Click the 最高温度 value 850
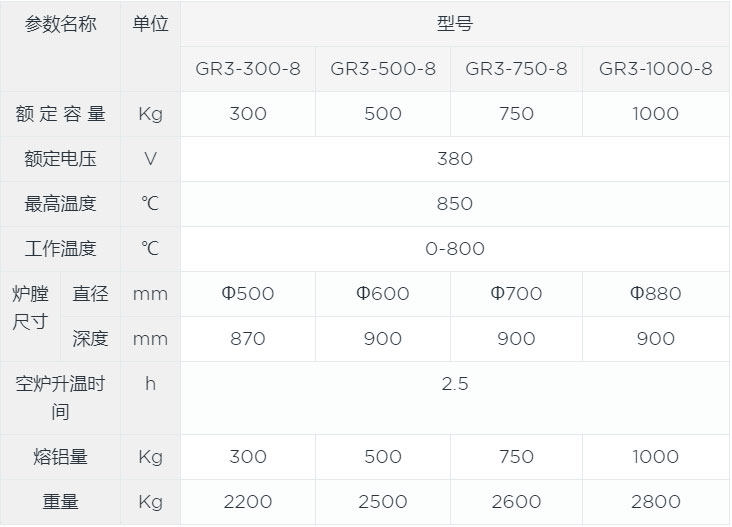 (x=454, y=204)
